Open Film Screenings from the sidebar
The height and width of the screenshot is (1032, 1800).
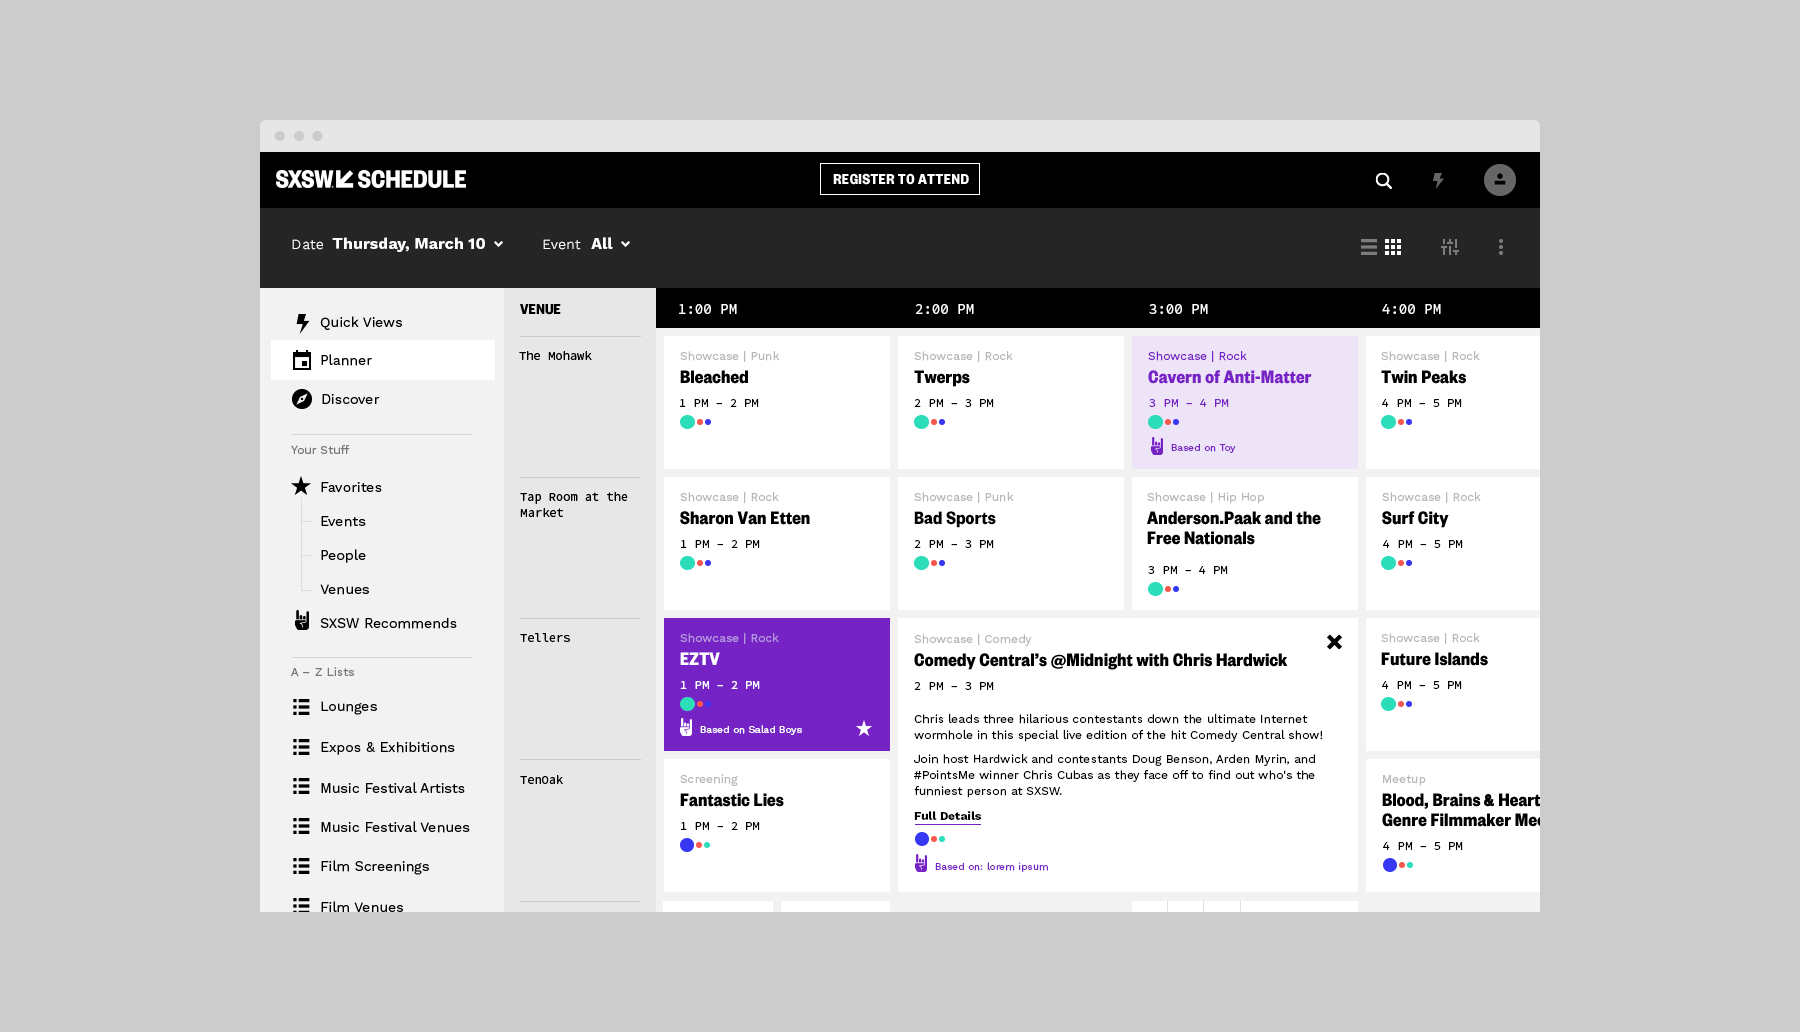tap(375, 866)
